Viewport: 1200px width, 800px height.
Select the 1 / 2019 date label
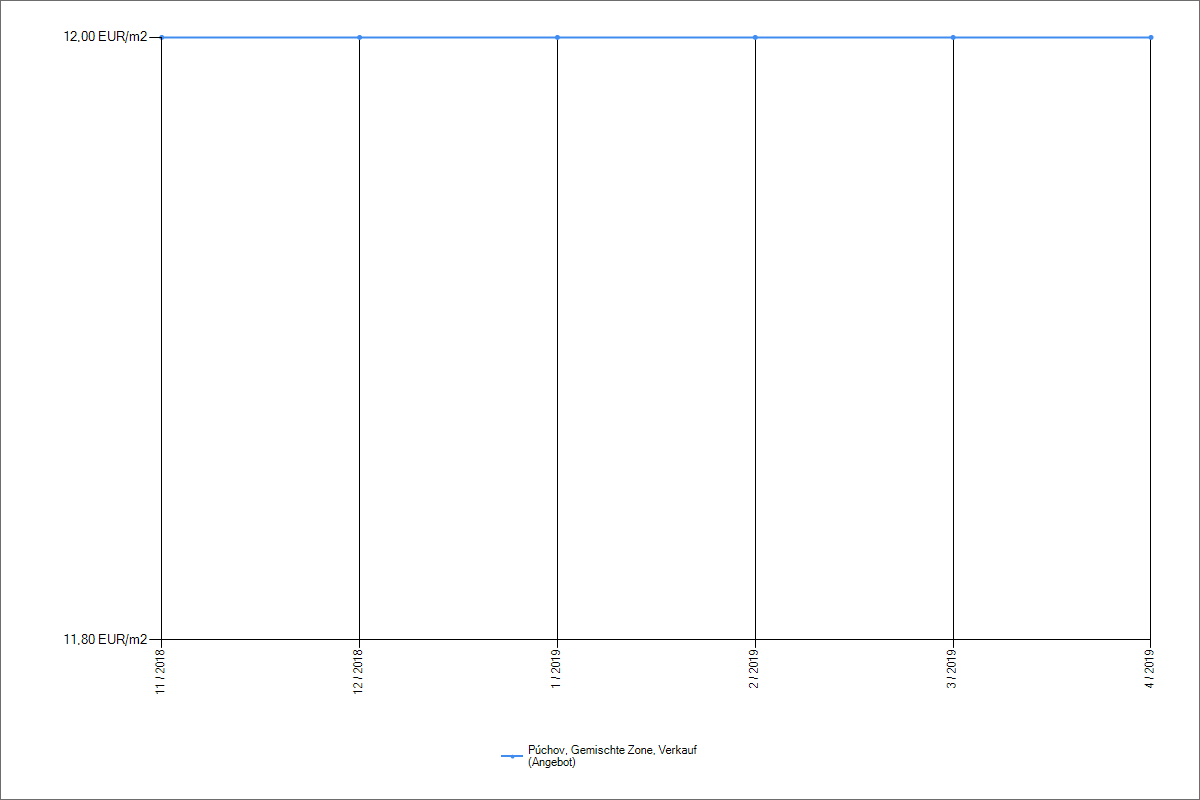(x=557, y=668)
